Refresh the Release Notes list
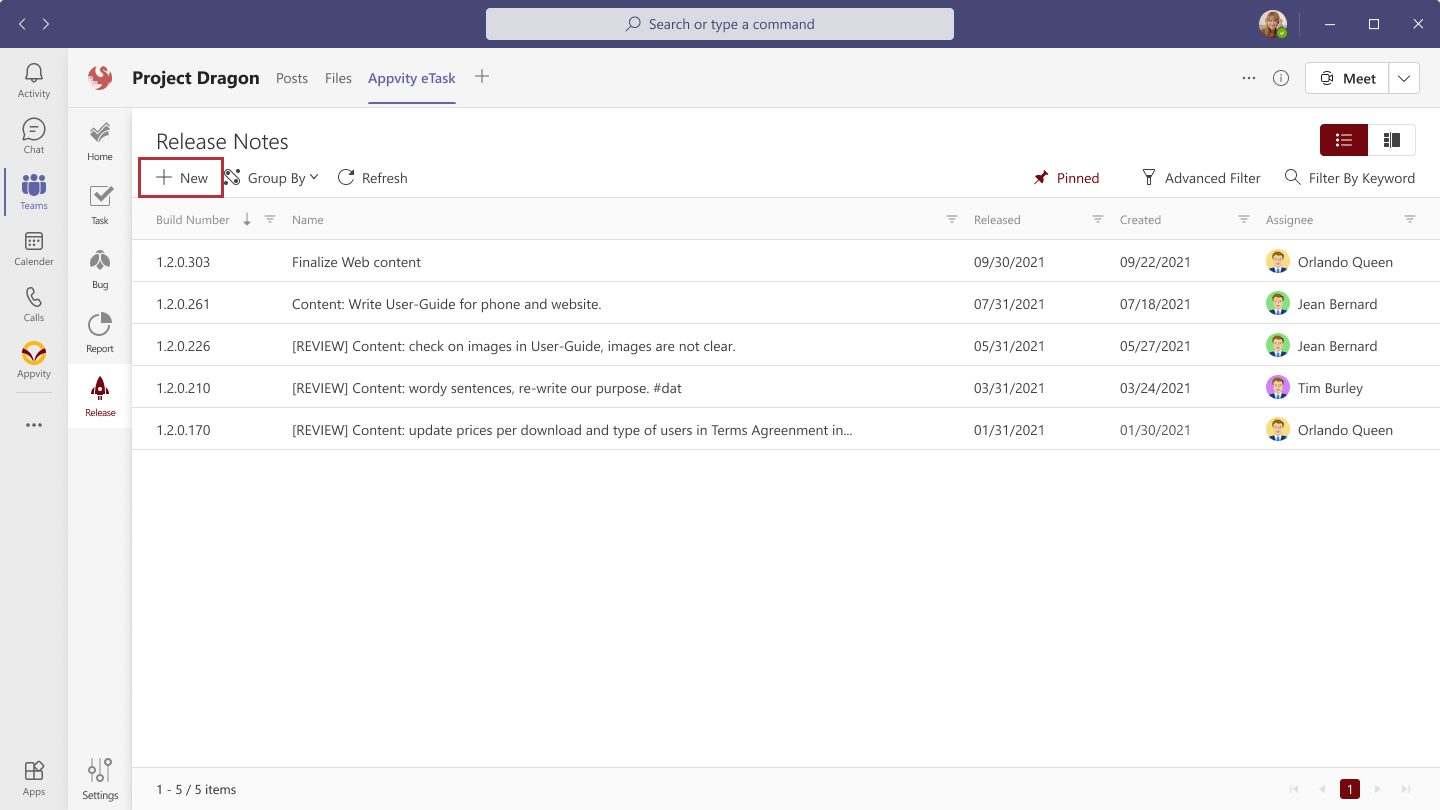The image size is (1440, 810). 372,177
